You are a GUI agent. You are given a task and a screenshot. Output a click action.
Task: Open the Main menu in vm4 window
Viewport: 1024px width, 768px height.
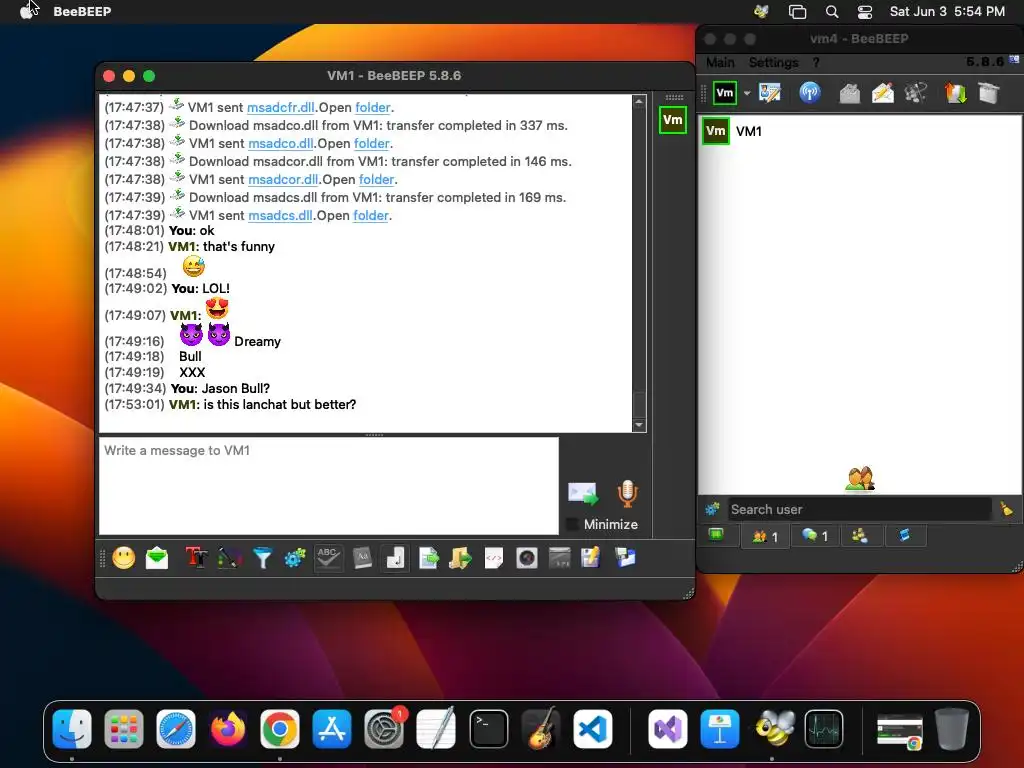[x=720, y=63]
